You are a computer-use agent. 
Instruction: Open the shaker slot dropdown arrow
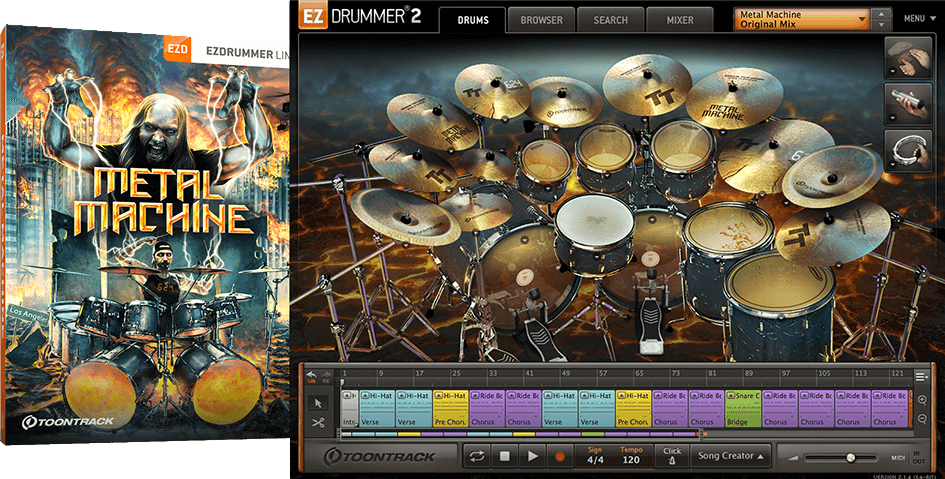891,118
